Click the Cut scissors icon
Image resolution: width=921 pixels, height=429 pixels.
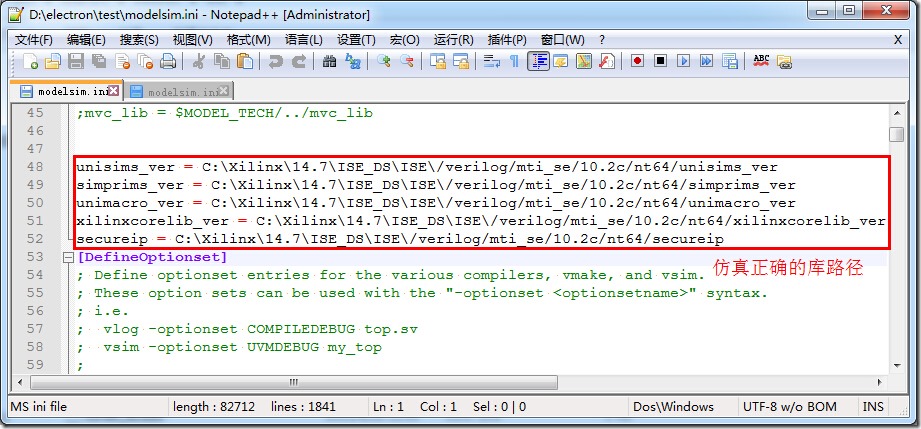pos(198,61)
